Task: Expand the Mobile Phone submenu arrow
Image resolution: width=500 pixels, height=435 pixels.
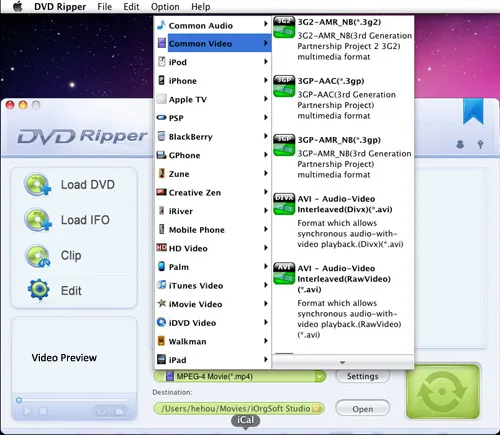Action: click(266, 229)
